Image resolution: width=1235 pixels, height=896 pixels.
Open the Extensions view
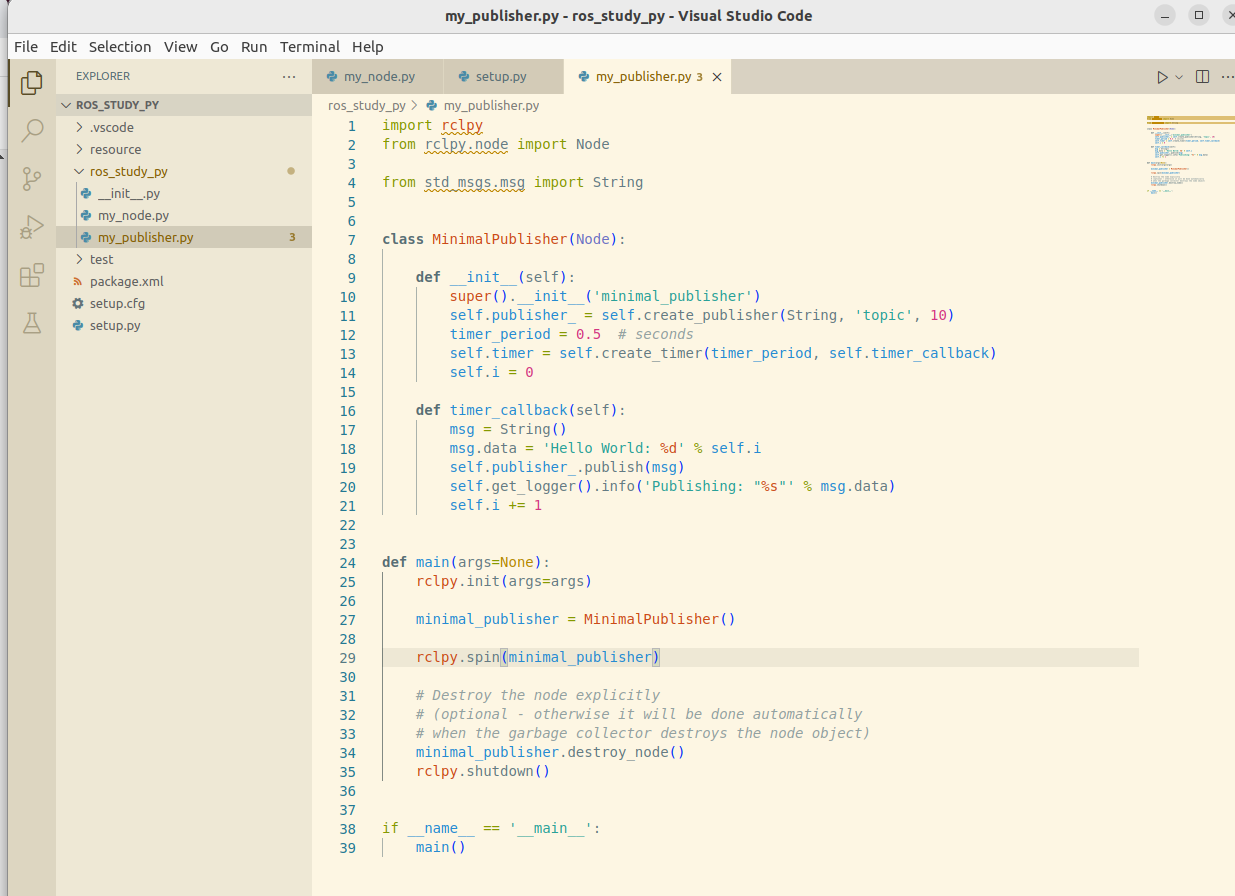click(32, 275)
